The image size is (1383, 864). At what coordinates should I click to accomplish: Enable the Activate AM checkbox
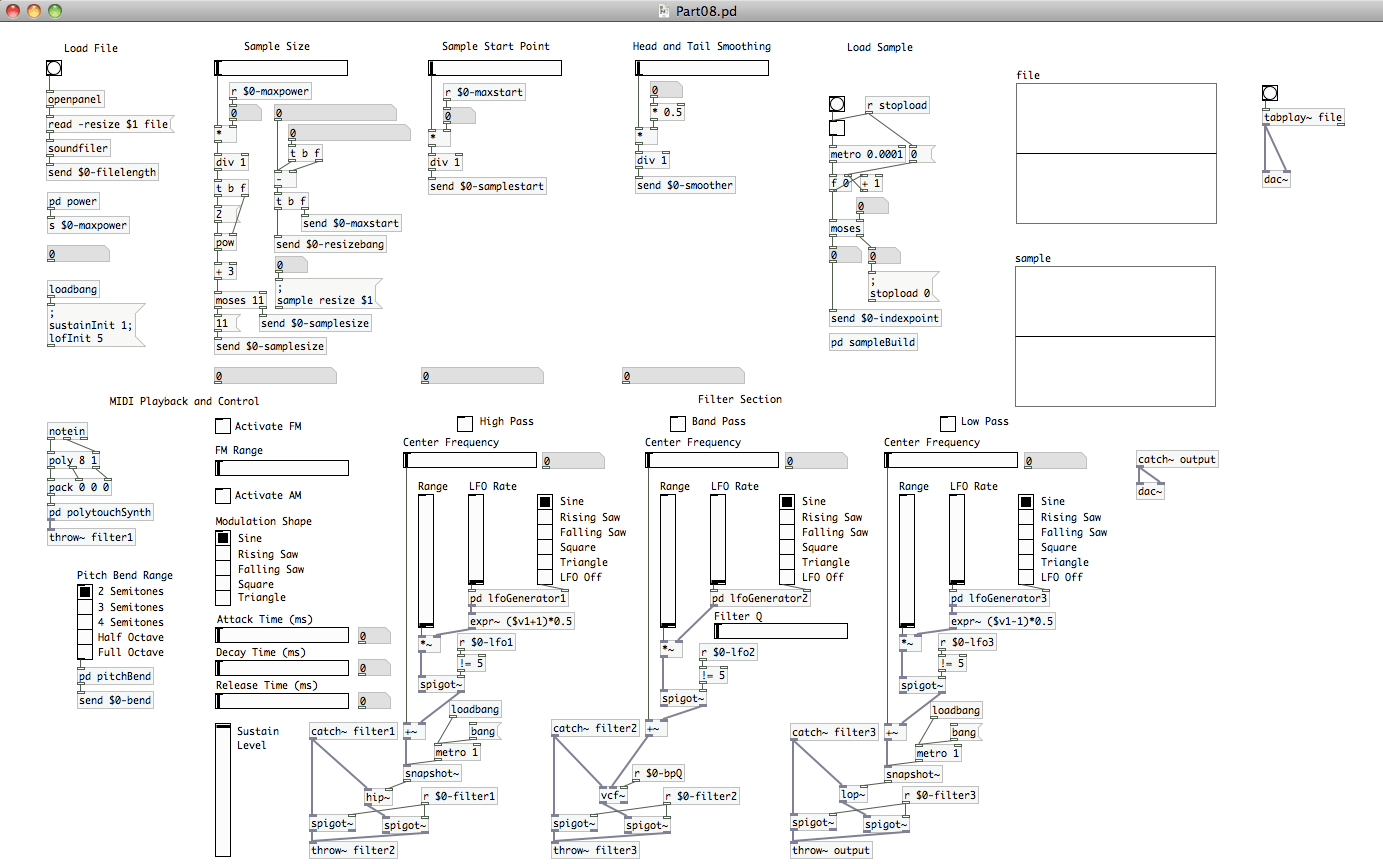(x=223, y=495)
